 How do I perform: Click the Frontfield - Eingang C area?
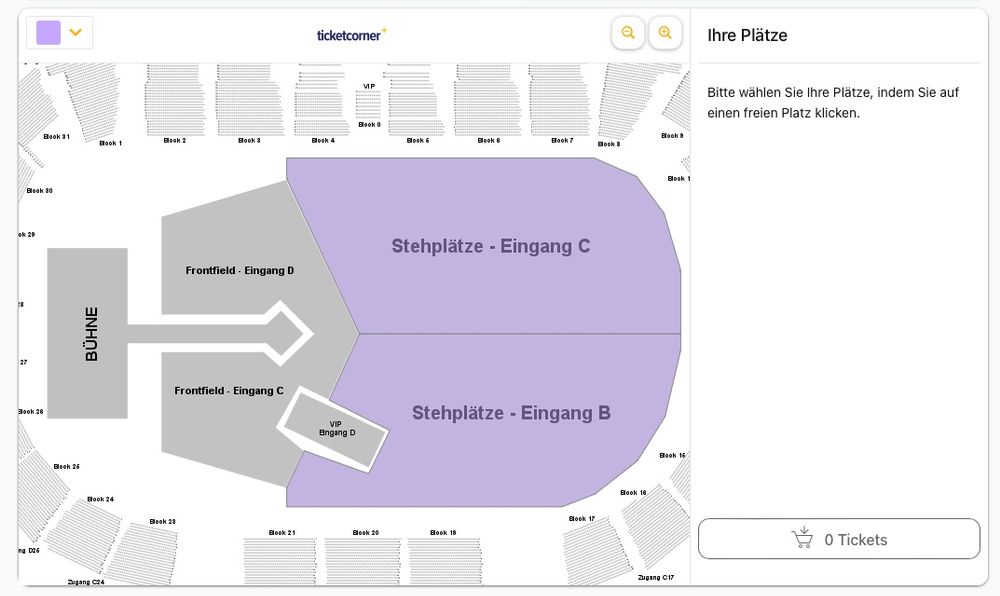pyautogui.click(x=228, y=390)
